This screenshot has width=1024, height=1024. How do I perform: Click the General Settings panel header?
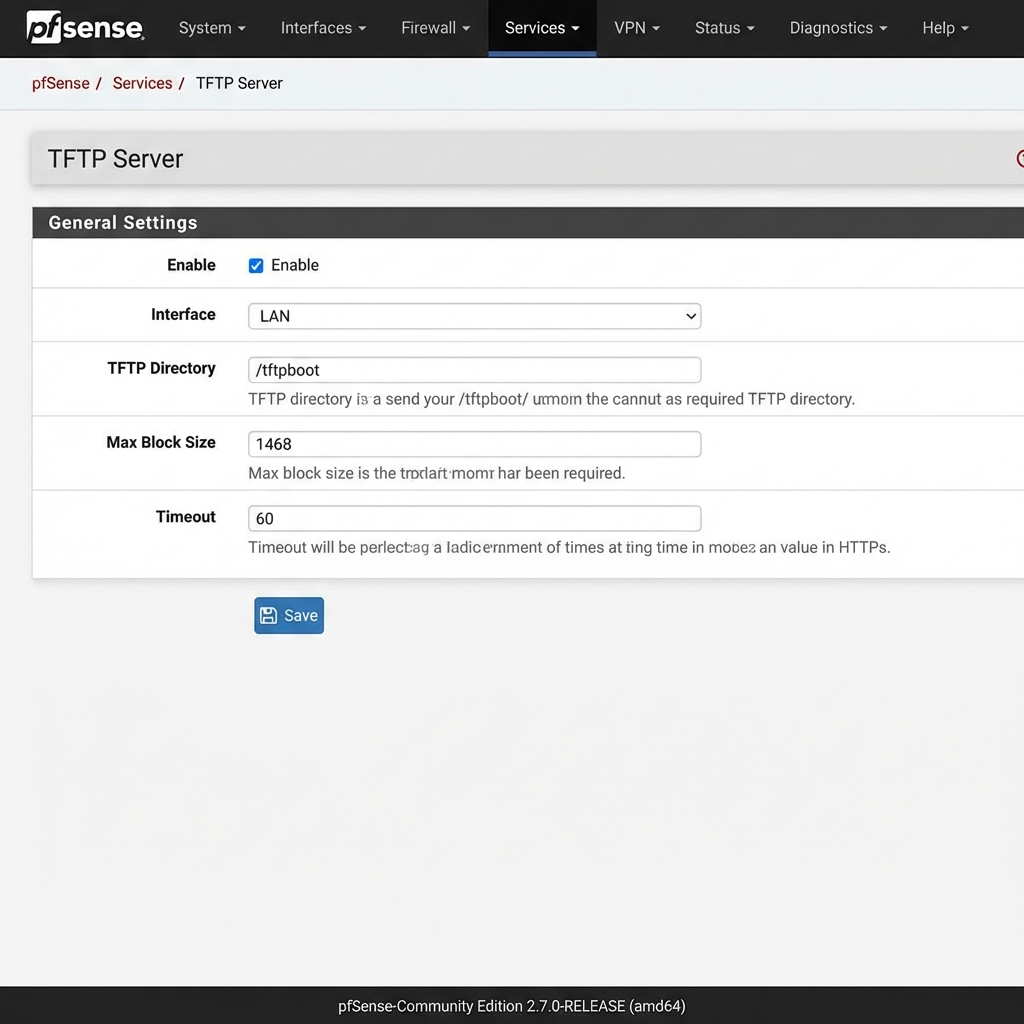pos(122,222)
